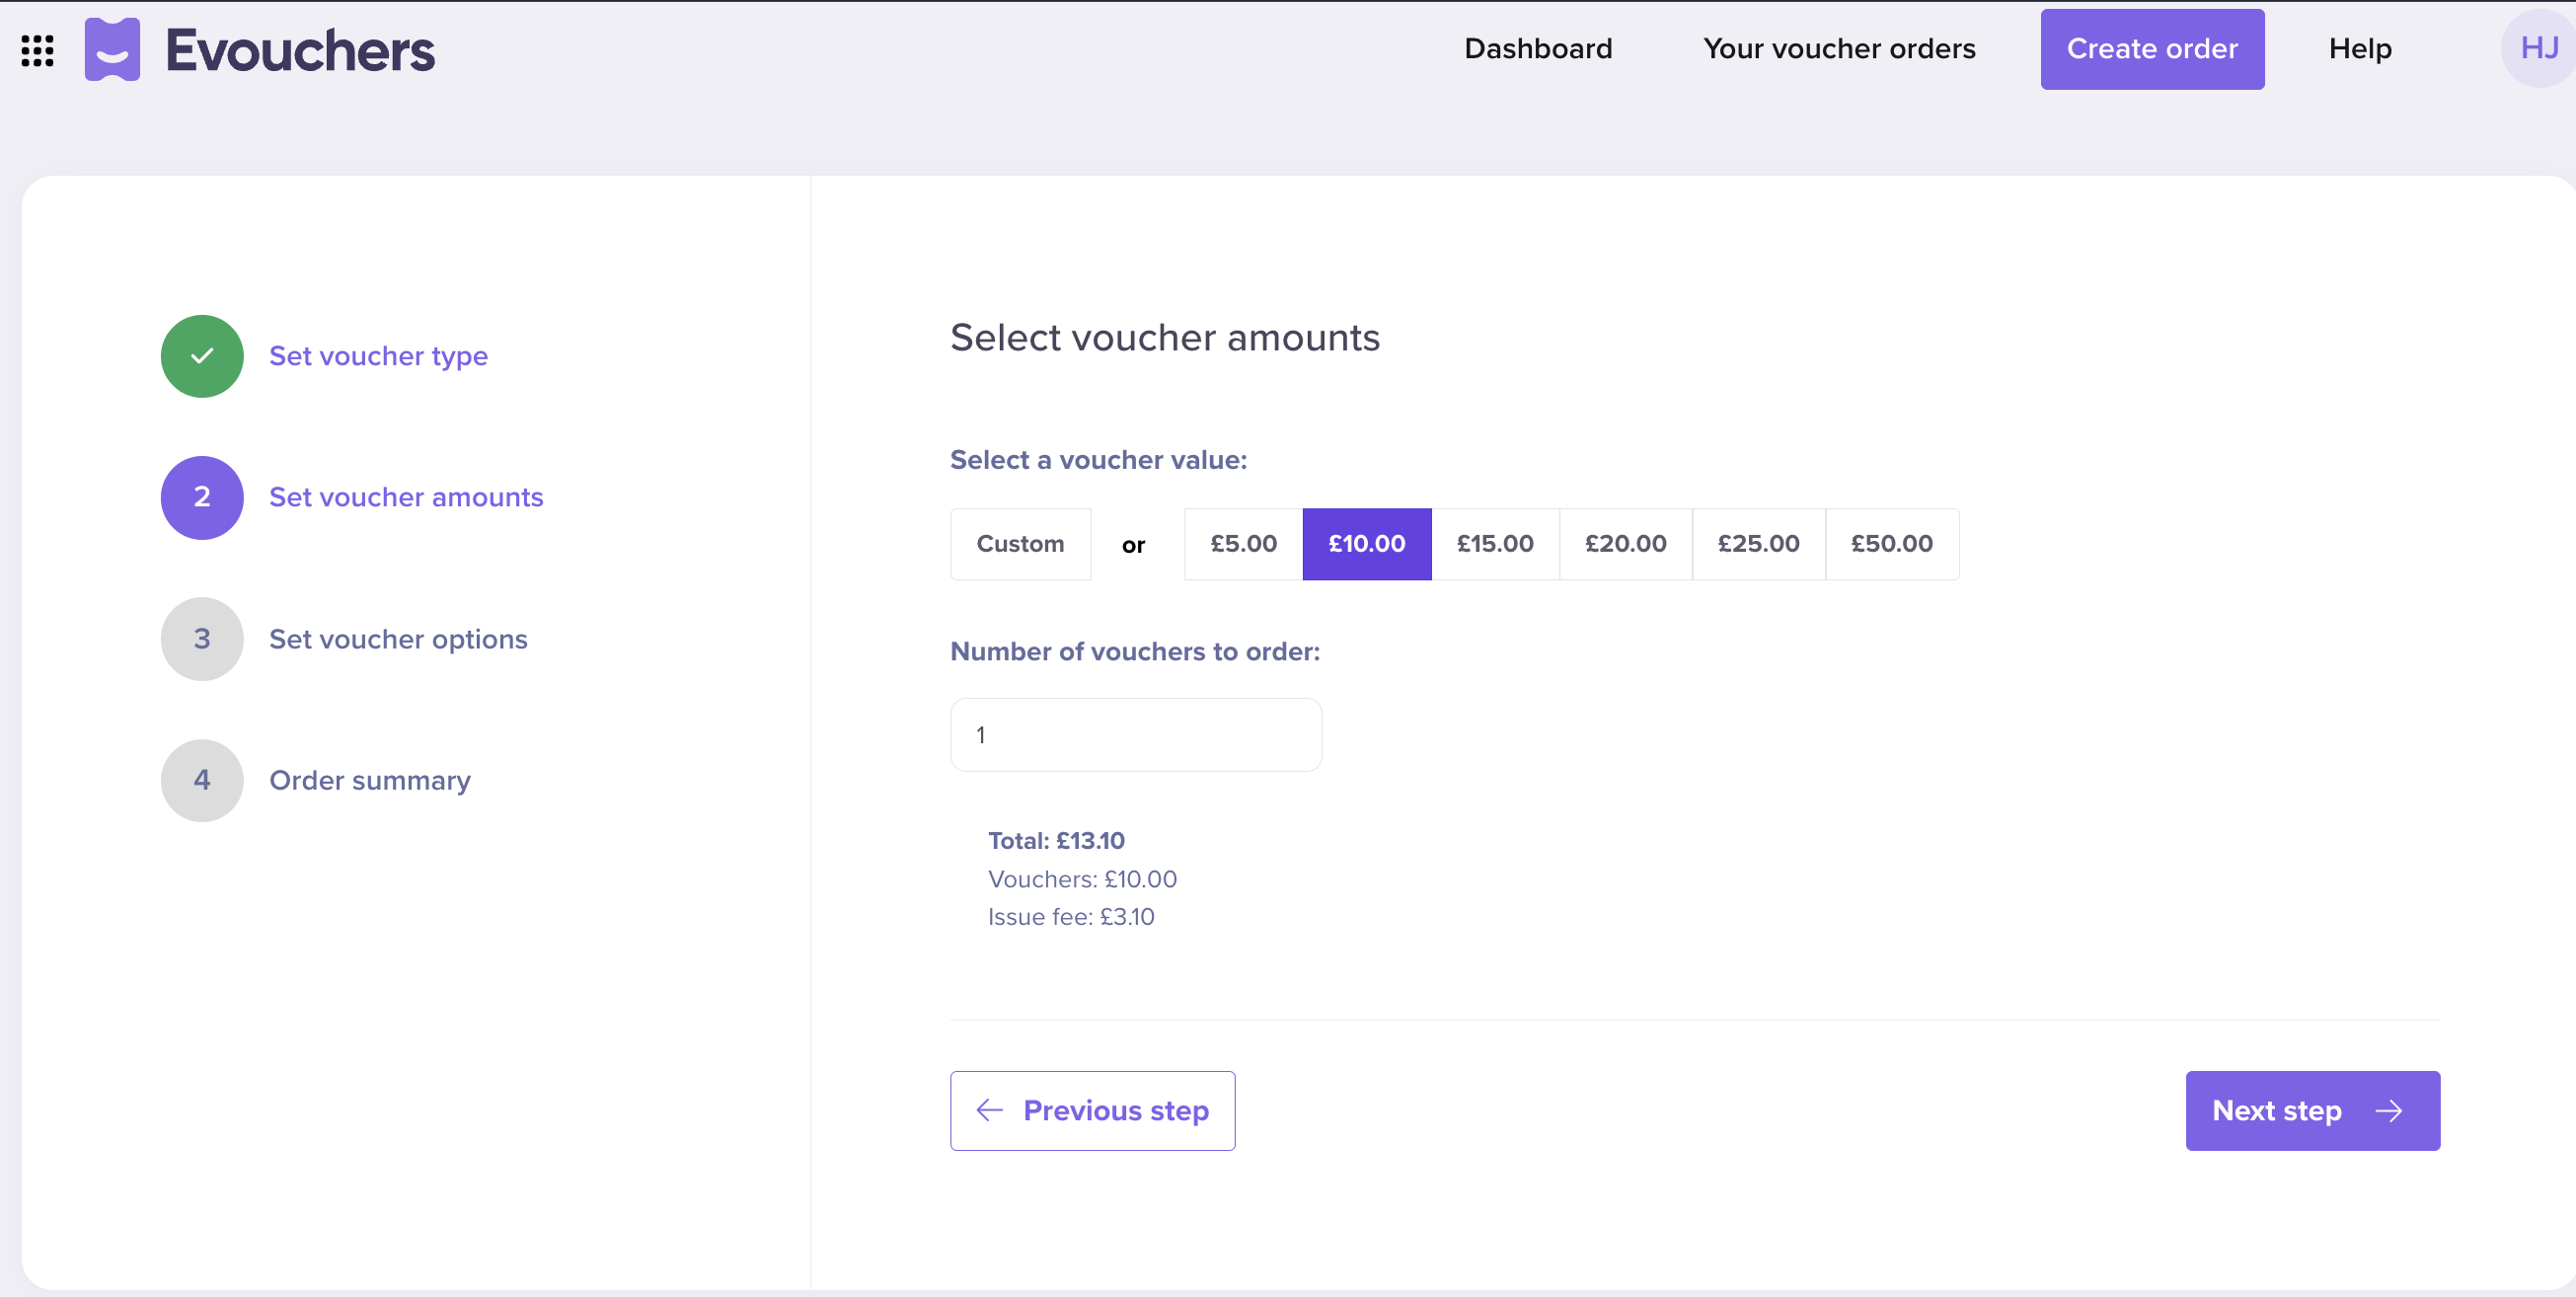The height and width of the screenshot is (1297, 2576).
Task: Select the £15.00 voucher value
Action: (x=1495, y=544)
